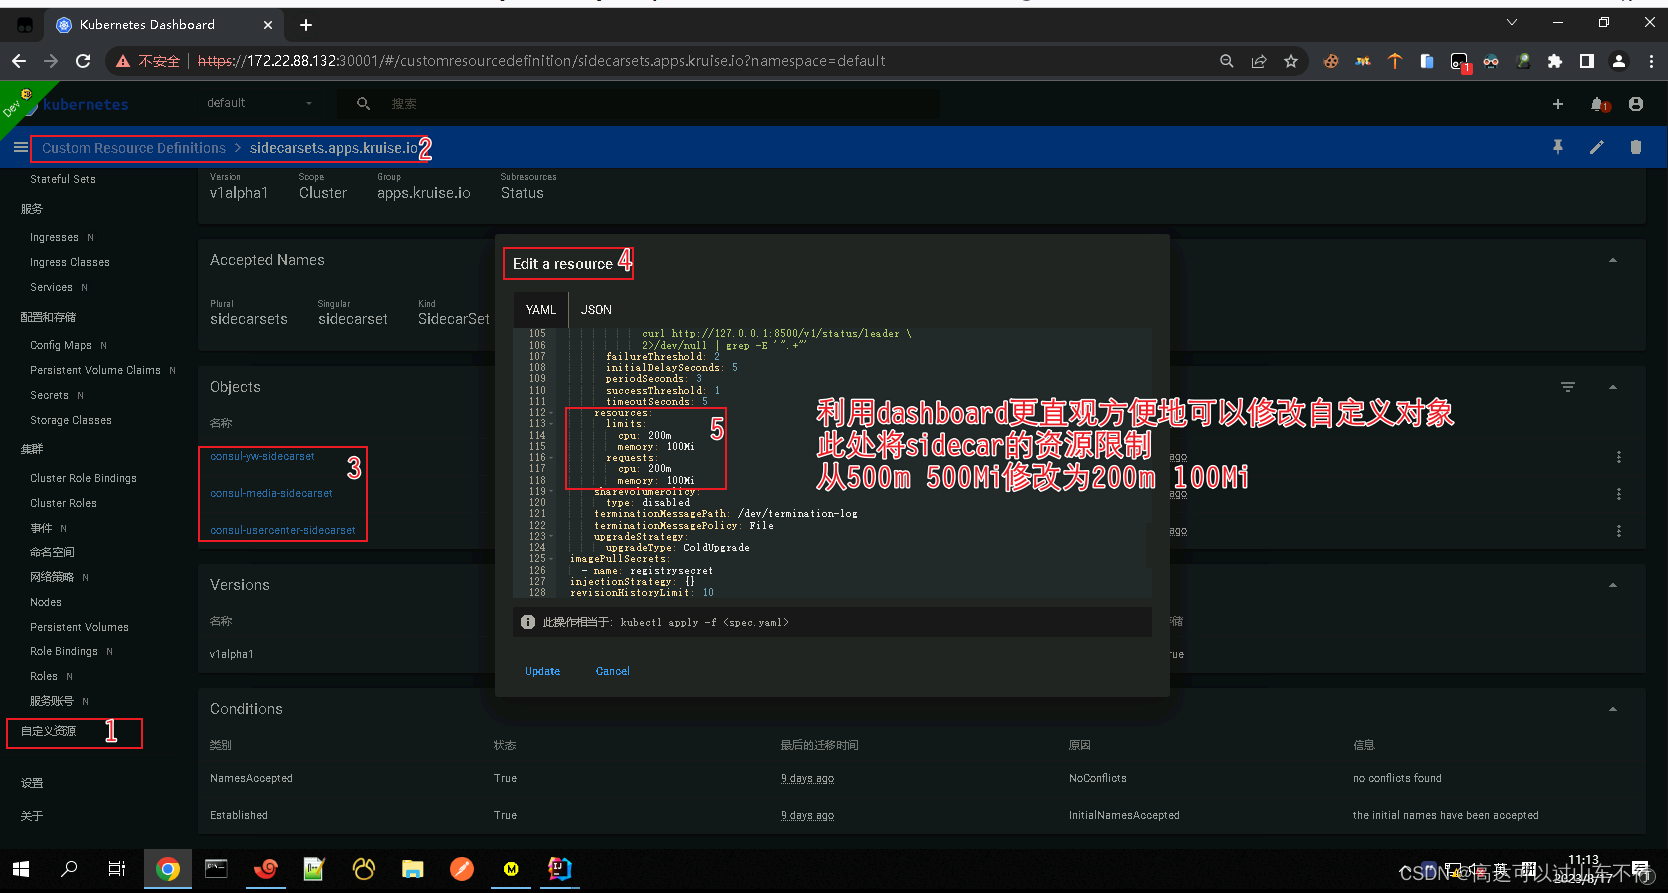Viewport: 1668px width, 893px height.
Task: Collapse the Conditions card
Action: pyautogui.click(x=1612, y=709)
